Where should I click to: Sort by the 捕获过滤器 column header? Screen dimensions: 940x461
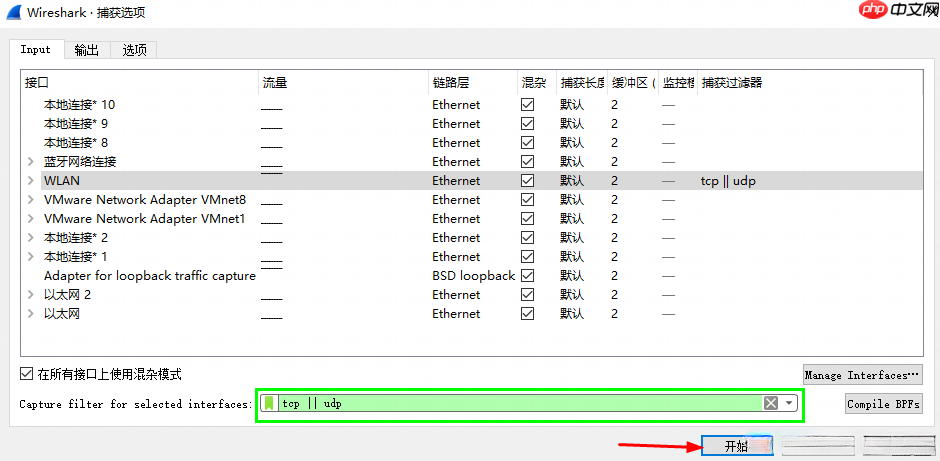pos(810,83)
